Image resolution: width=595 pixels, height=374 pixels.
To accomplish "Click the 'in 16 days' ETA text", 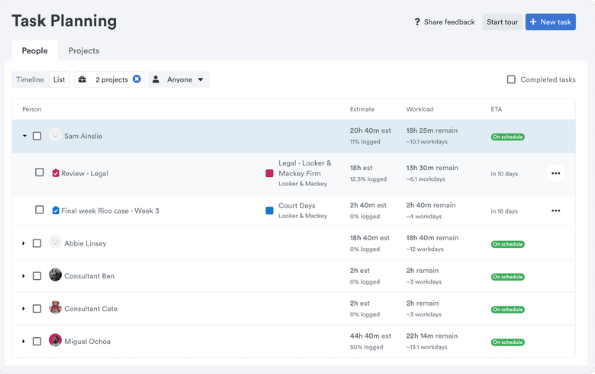I will tap(504, 211).
